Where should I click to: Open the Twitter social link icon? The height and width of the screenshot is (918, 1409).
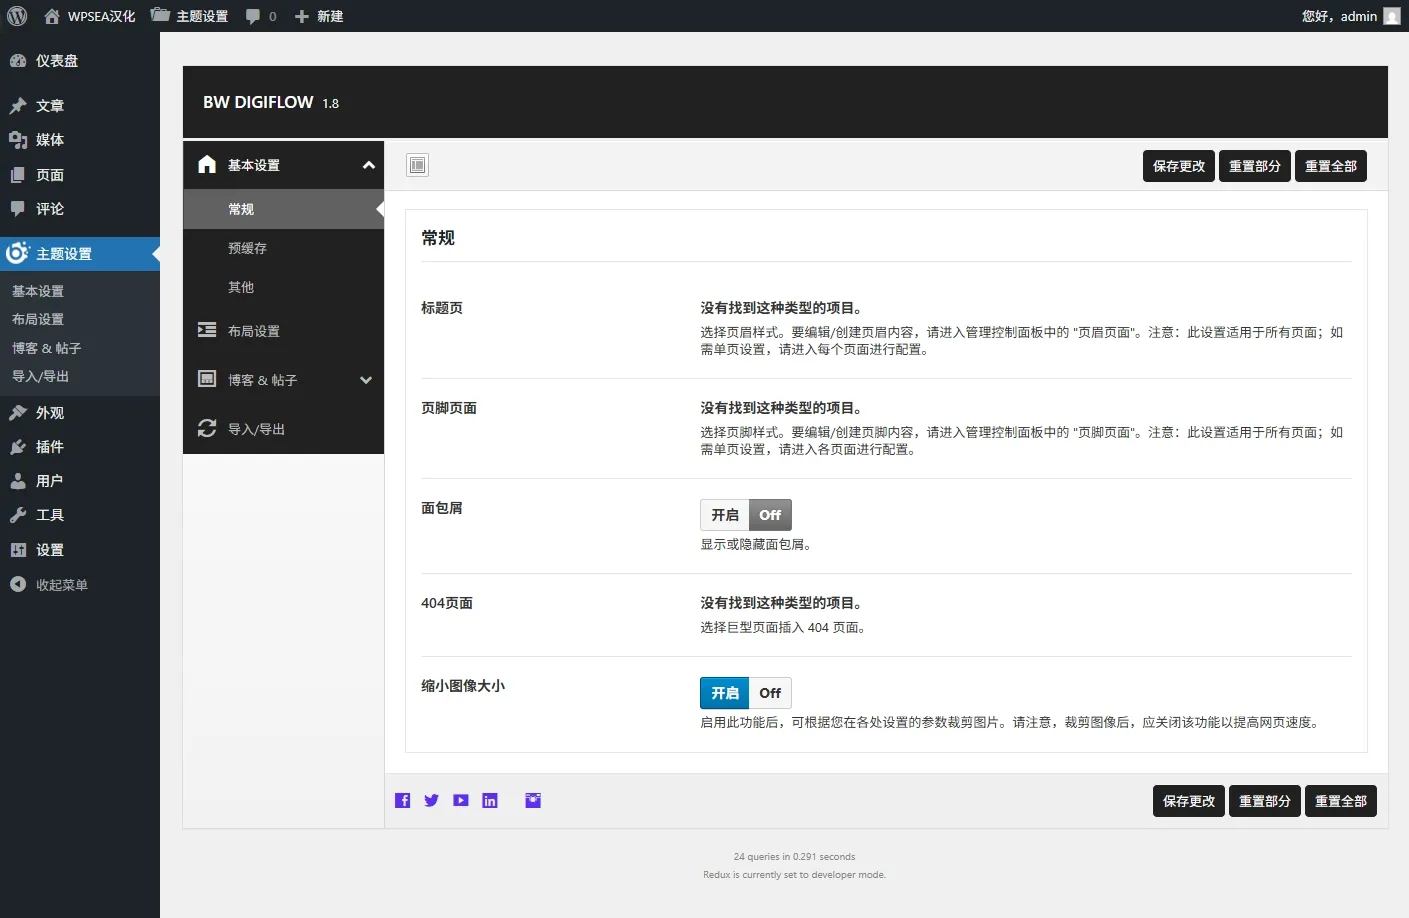[432, 800]
